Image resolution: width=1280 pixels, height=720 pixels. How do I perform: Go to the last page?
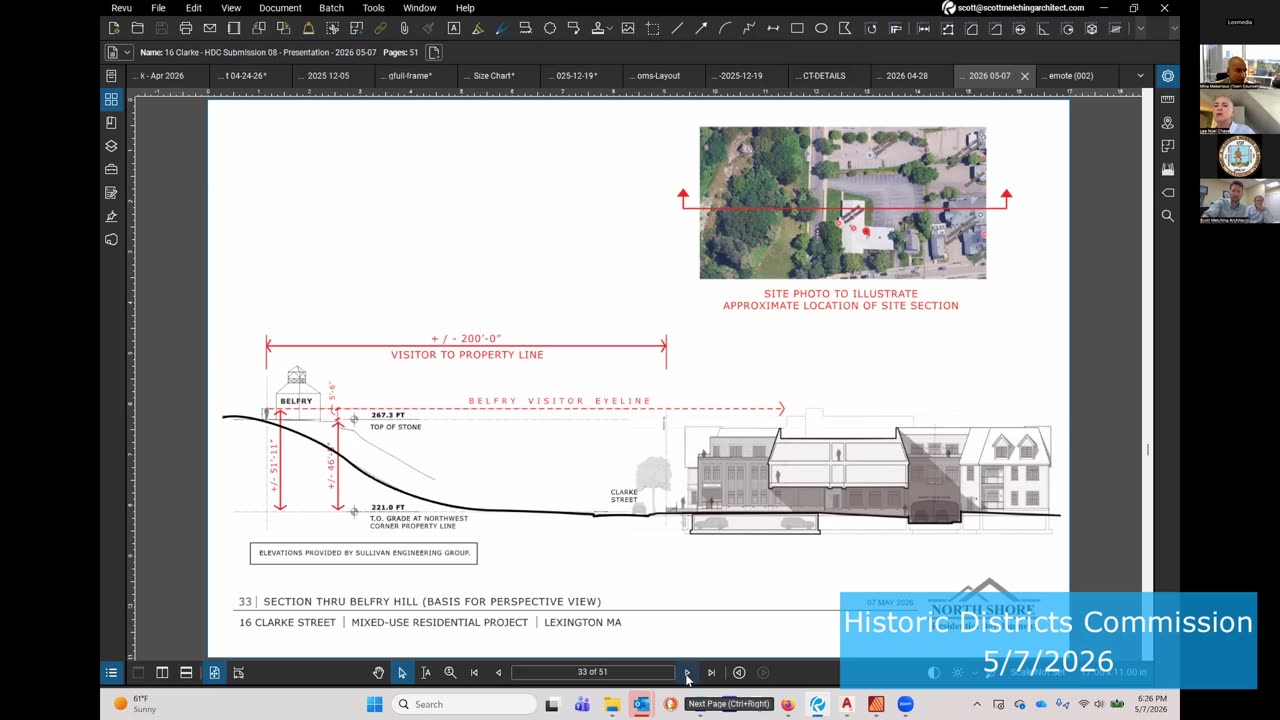[x=711, y=673]
